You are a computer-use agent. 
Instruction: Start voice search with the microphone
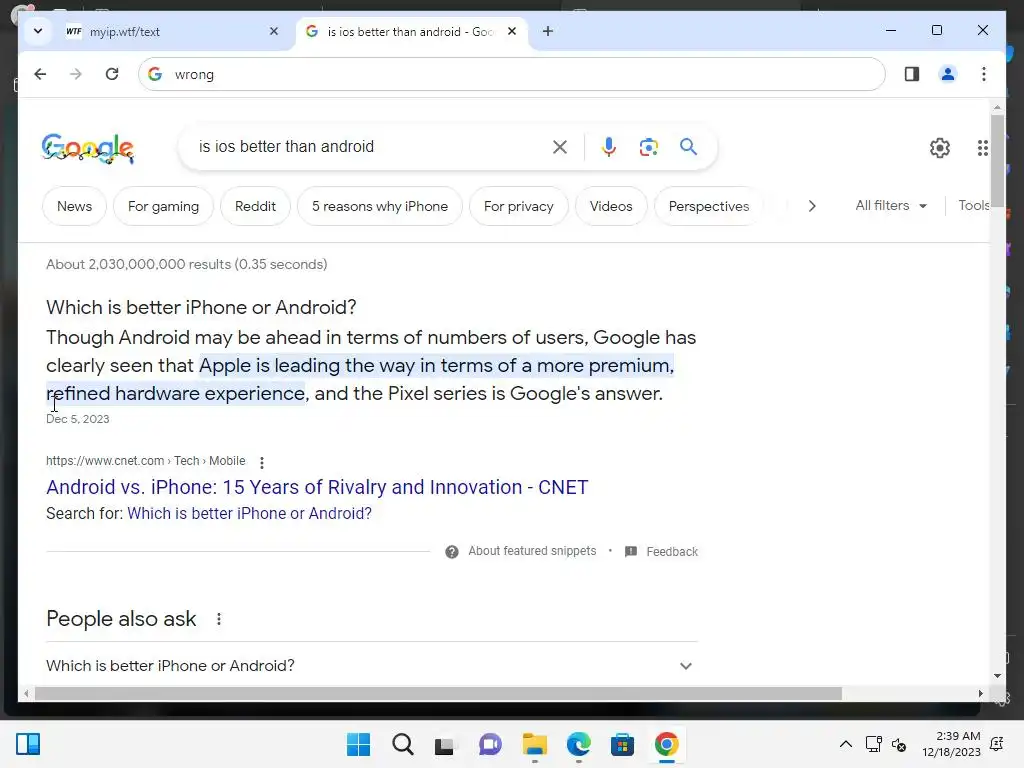pyautogui.click(x=609, y=147)
